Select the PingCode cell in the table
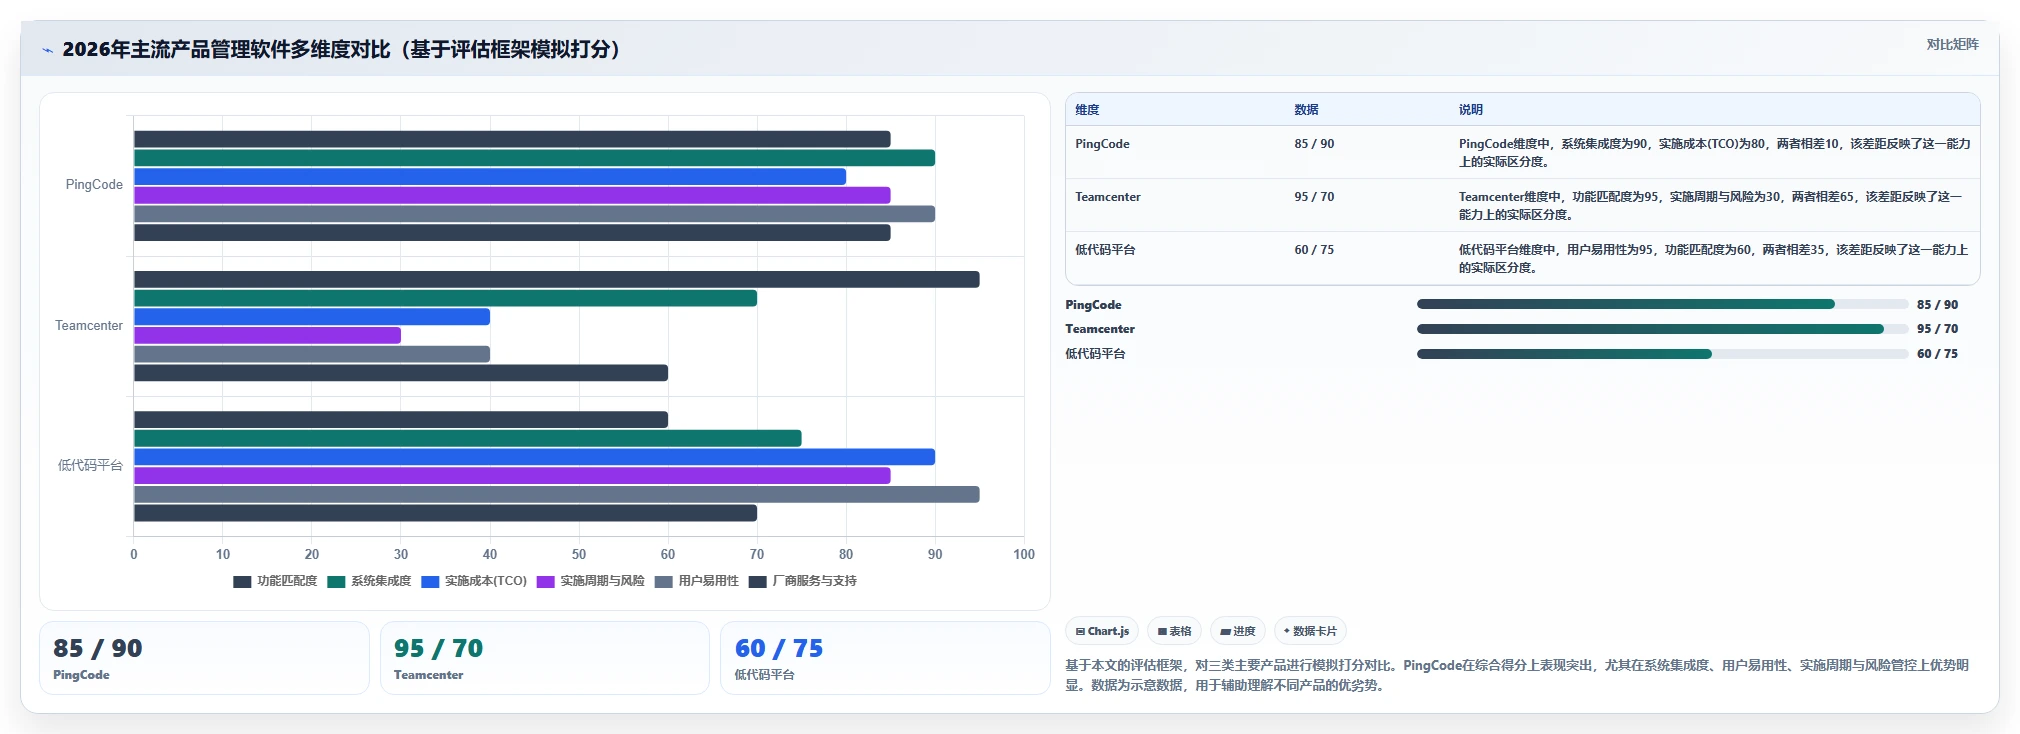Image resolution: width=2020 pixels, height=734 pixels. click(1102, 144)
